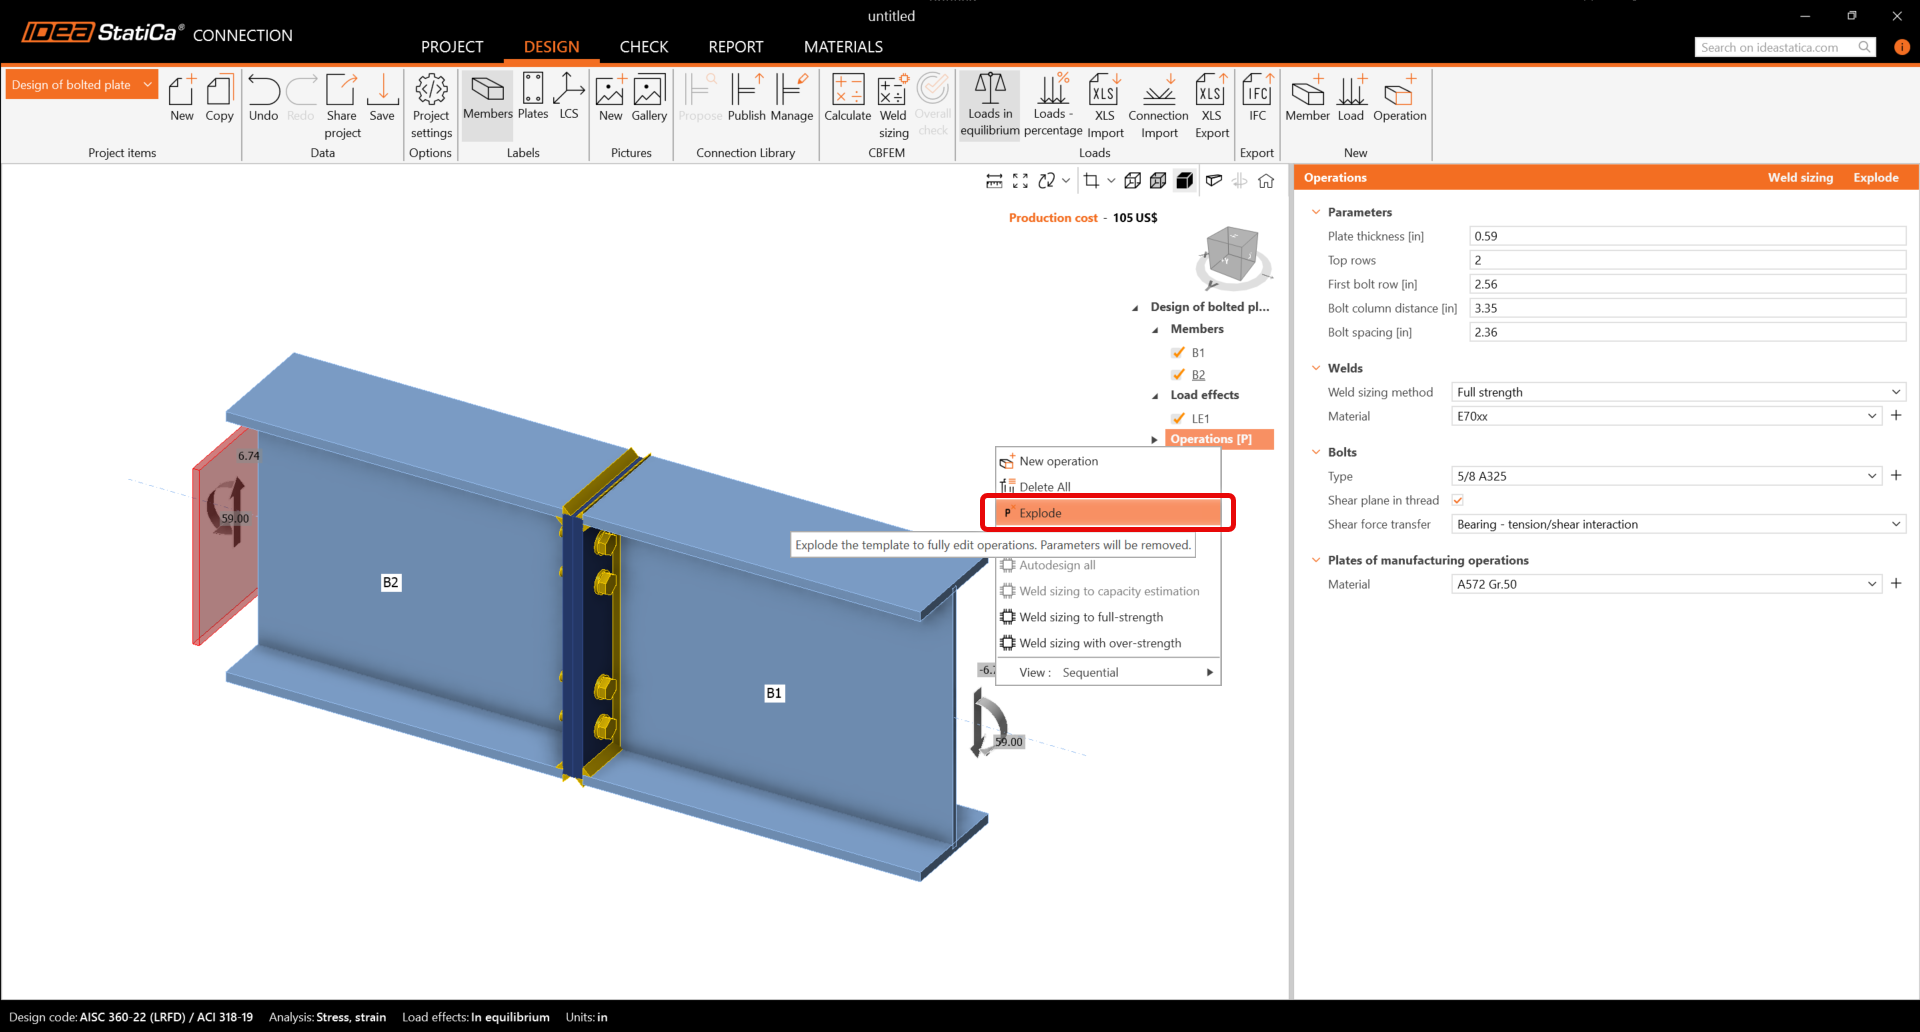Click the Plate thickness input field
1920x1032 pixels.
tap(1686, 236)
